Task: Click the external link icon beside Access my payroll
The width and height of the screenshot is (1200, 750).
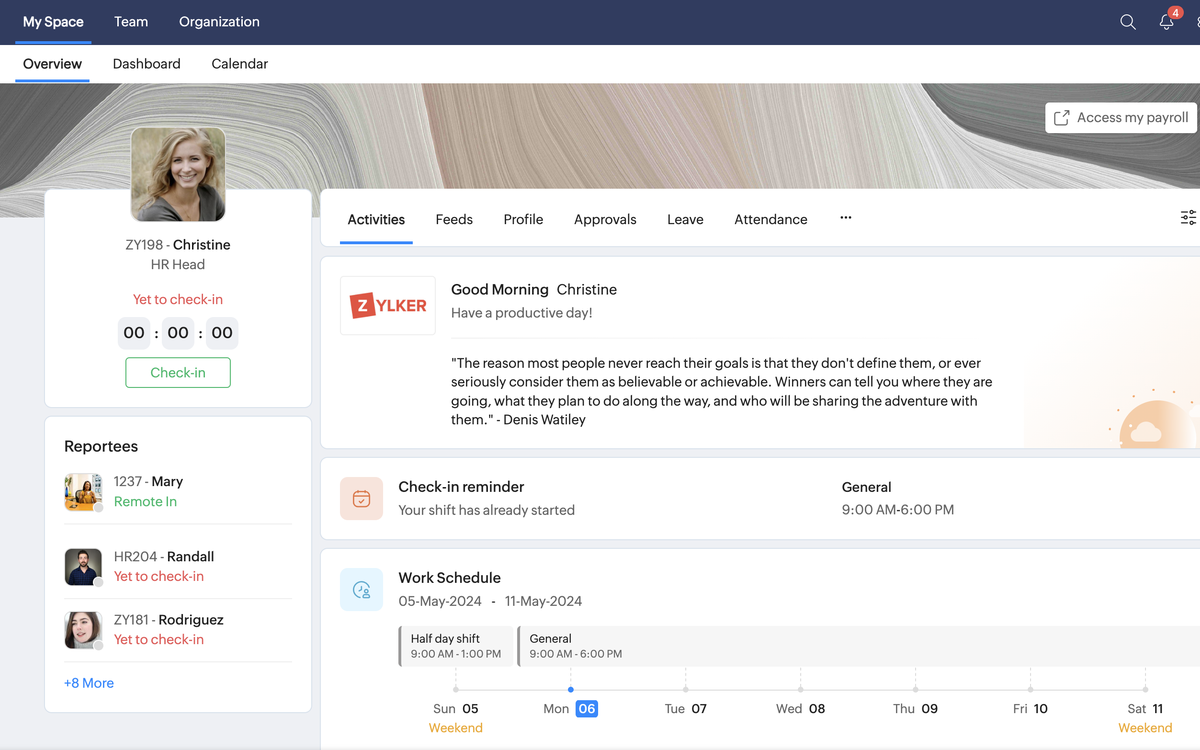Action: click(1062, 118)
